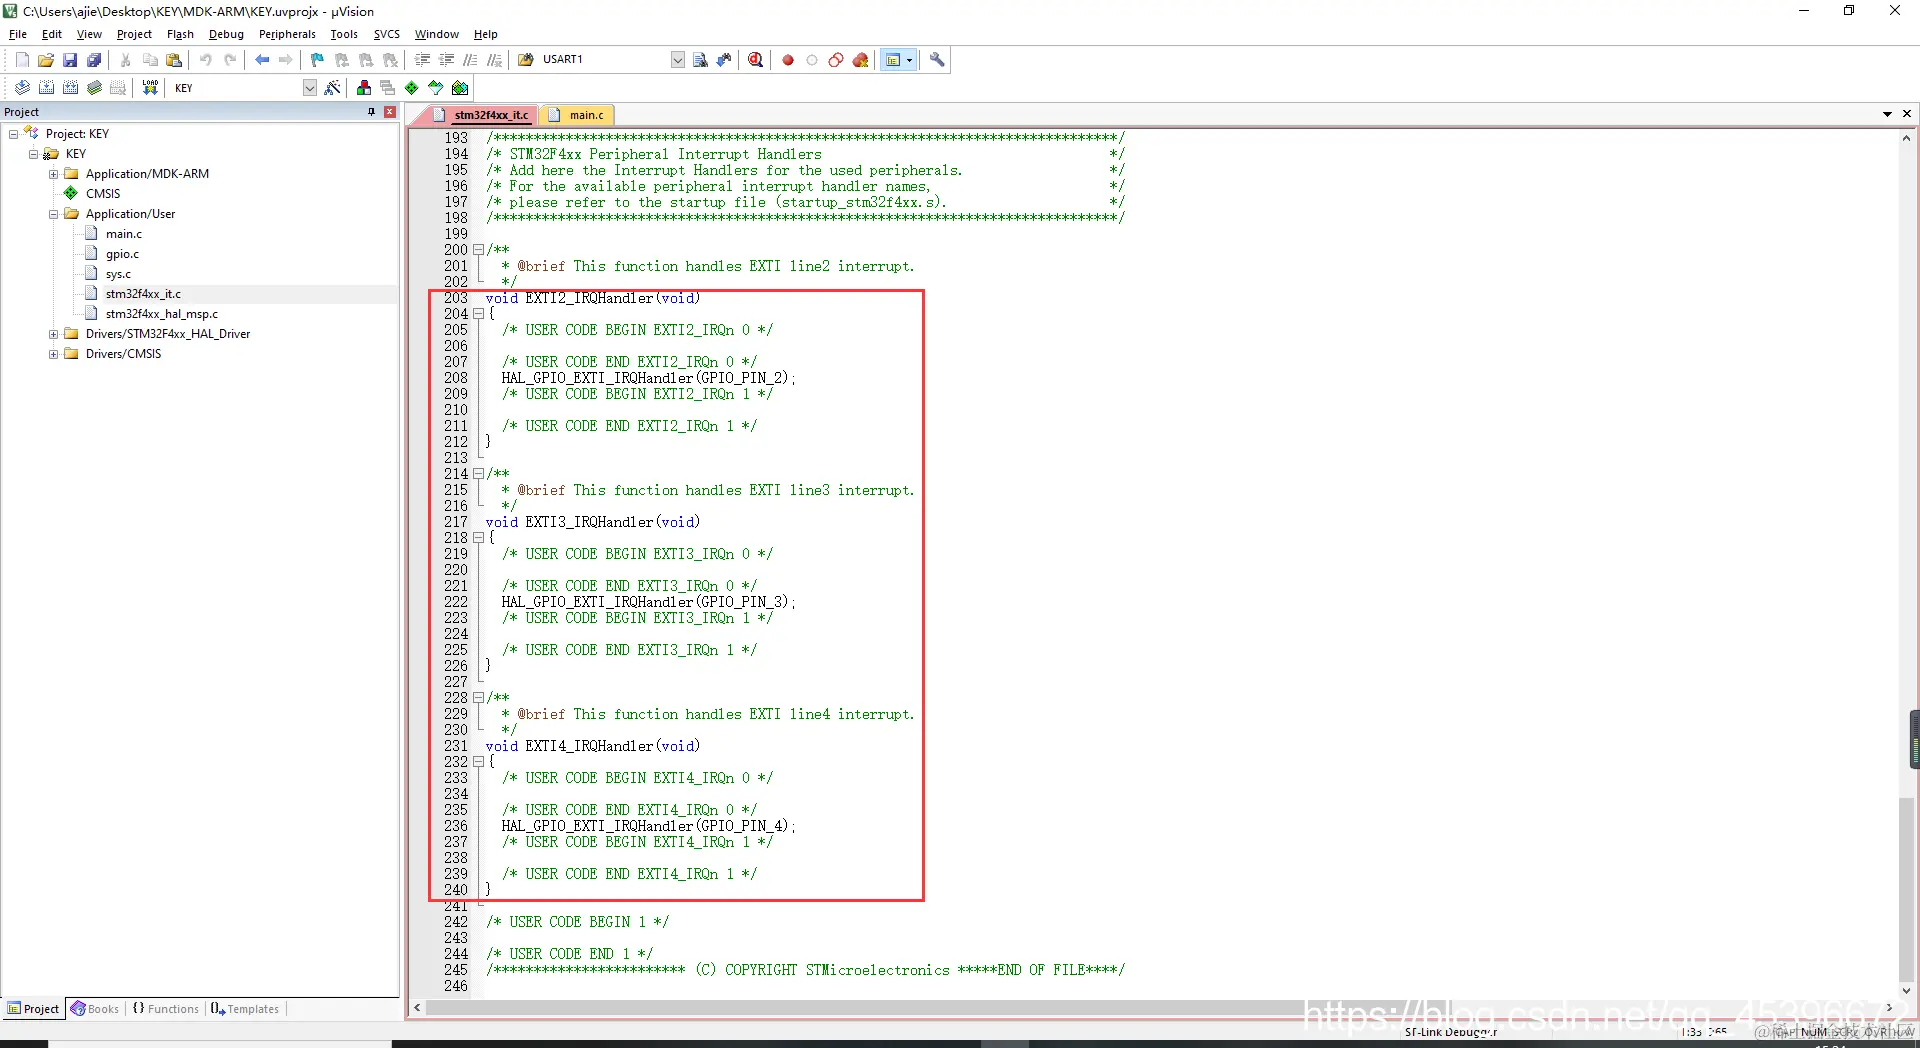Collapse the EXTI2_IRQHandler function body at line 204
Viewport: 1920px width, 1048px height.
[x=478, y=314]
